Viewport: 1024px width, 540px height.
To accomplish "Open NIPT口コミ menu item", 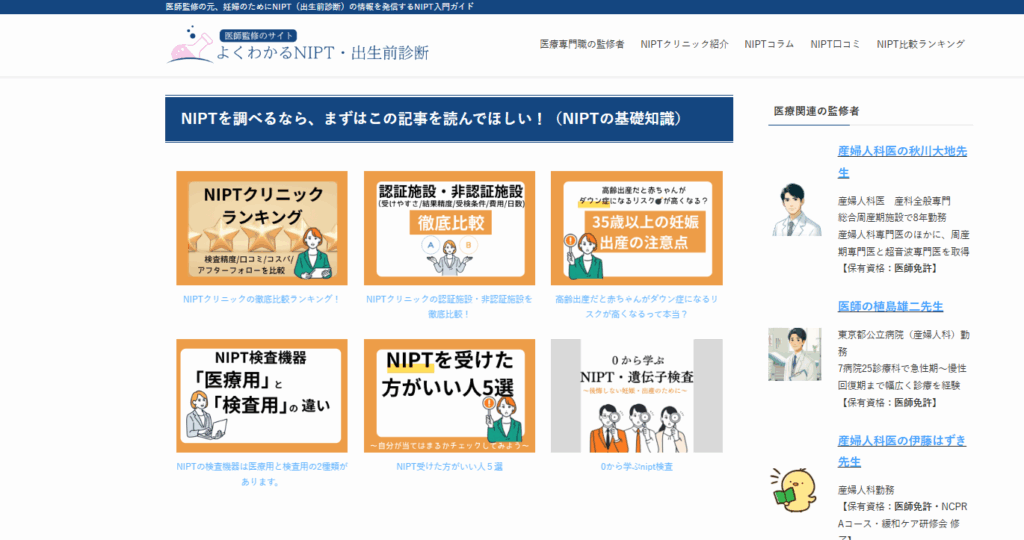I will [835, 44].
